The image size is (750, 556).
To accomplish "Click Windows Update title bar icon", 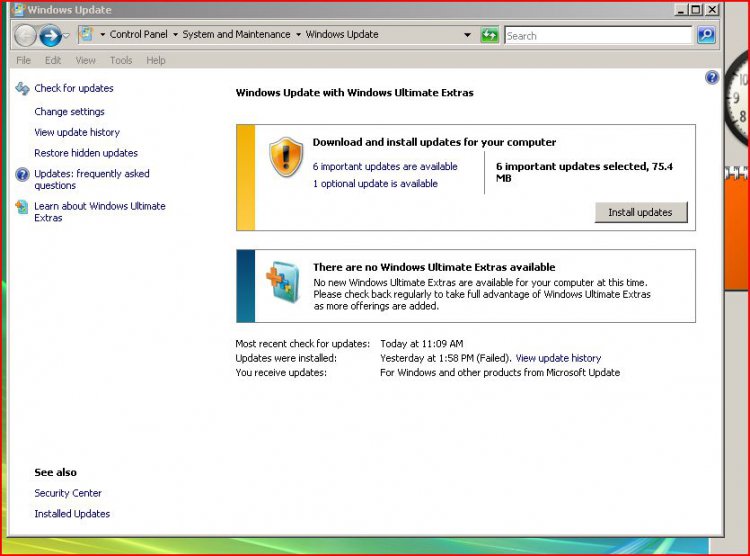I will tap(18, 10).
